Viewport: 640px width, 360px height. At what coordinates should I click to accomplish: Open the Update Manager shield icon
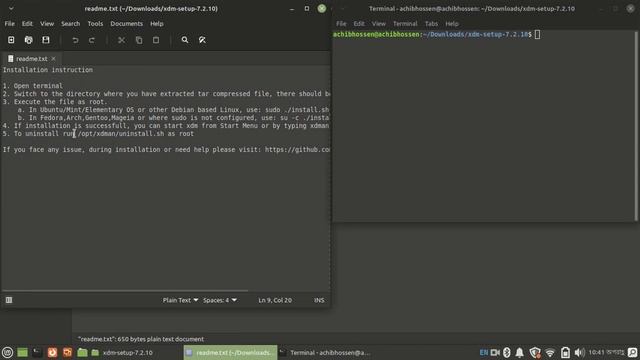coord(535,352)
